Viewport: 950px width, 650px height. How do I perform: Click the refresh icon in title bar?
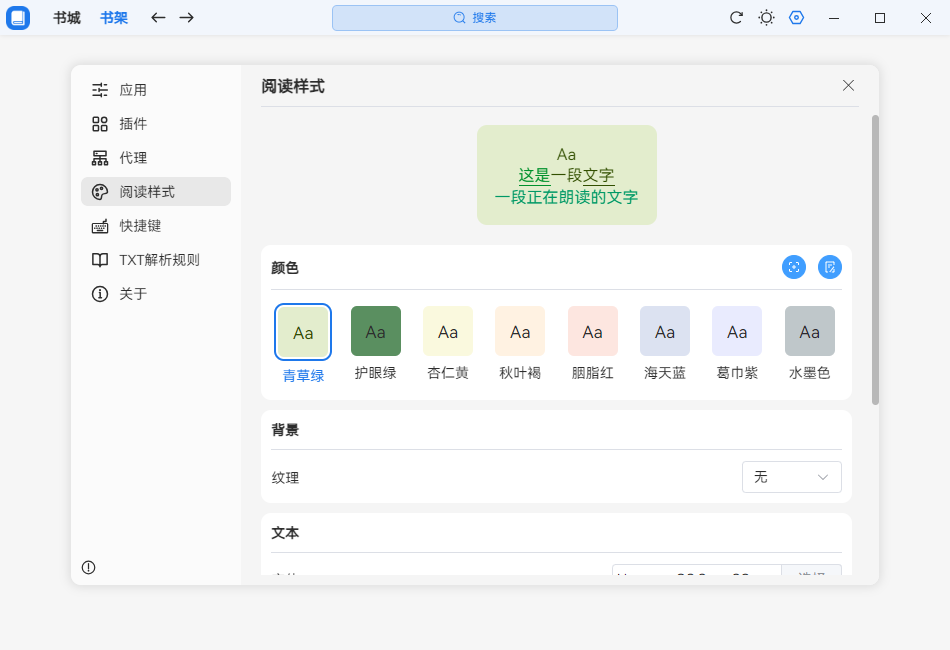[736, 18]
